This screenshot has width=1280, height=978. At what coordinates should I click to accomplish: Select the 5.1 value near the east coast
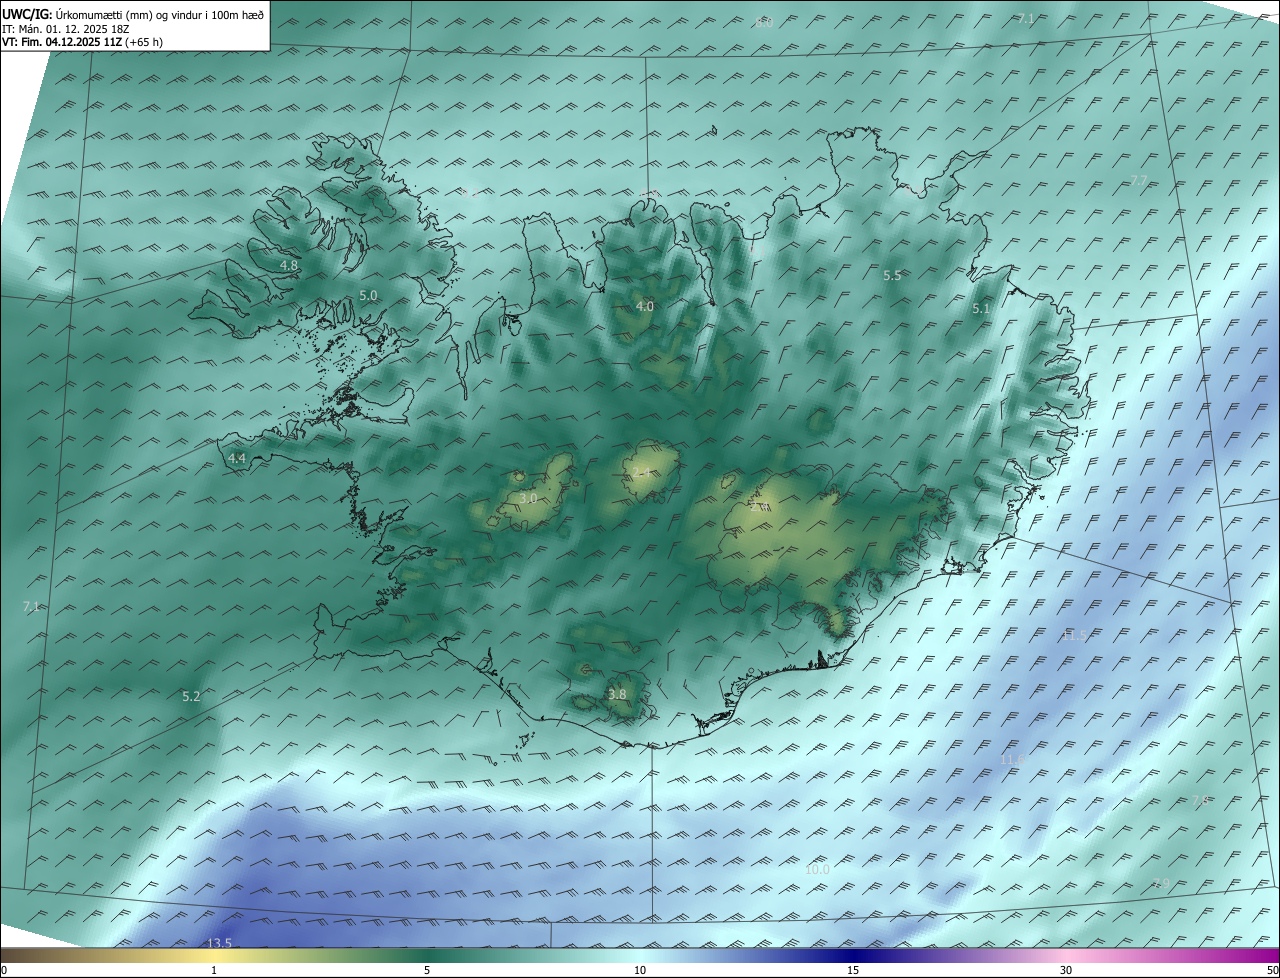point(981,310)
